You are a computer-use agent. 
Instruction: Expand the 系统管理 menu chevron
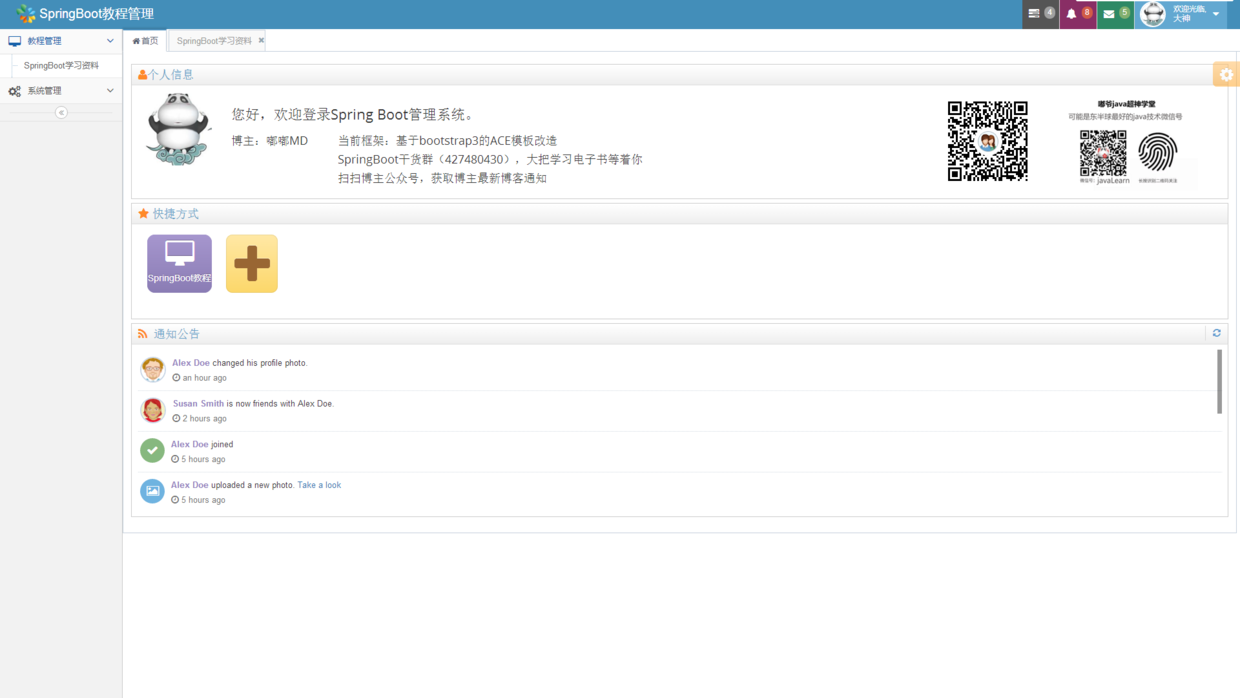[110, 91]
